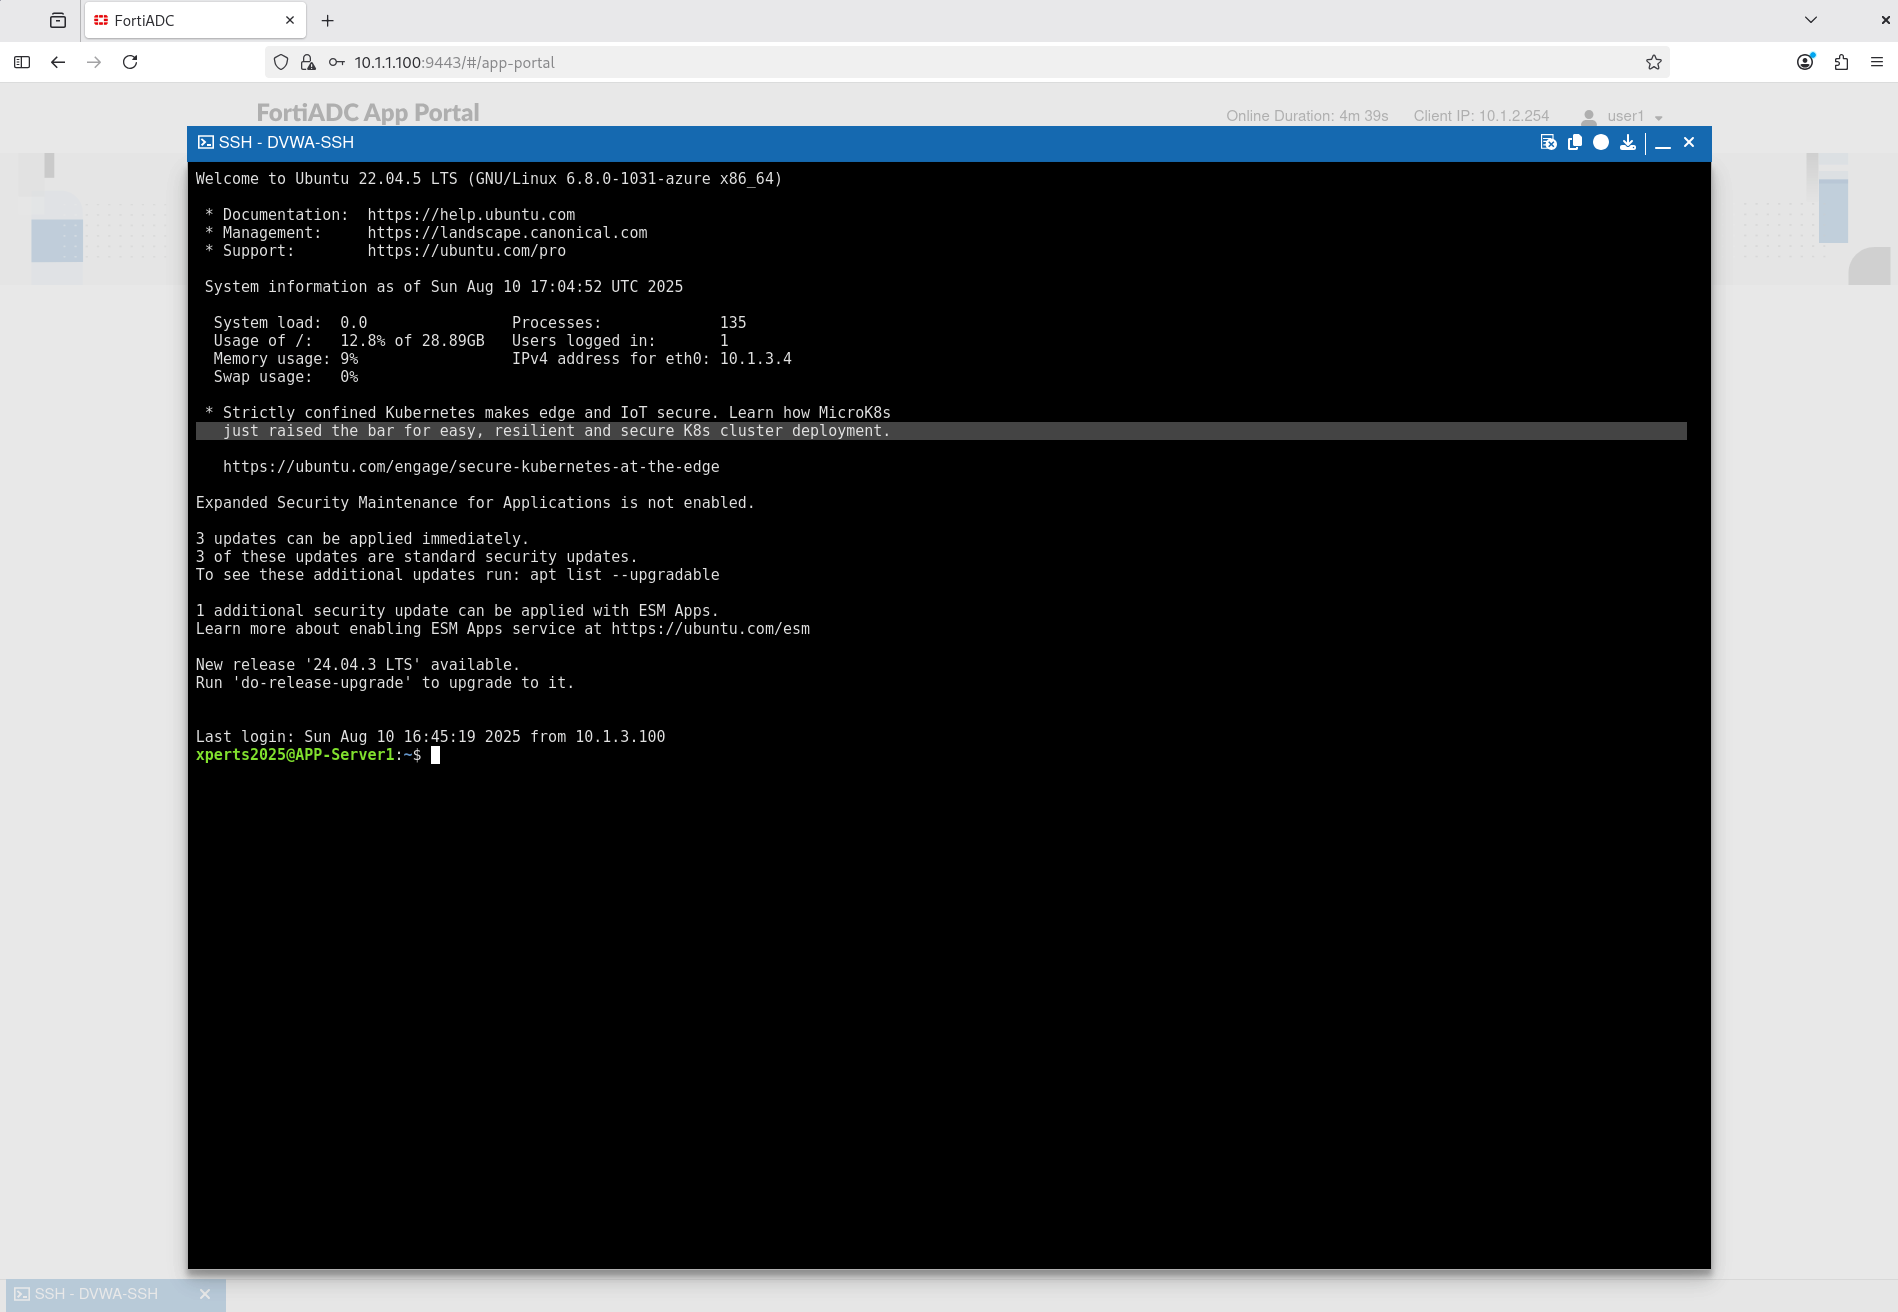Viewport: 1898px width, 1312px height.
Task: Open the browser extensions menu
Action: [x=1841, y=62]
